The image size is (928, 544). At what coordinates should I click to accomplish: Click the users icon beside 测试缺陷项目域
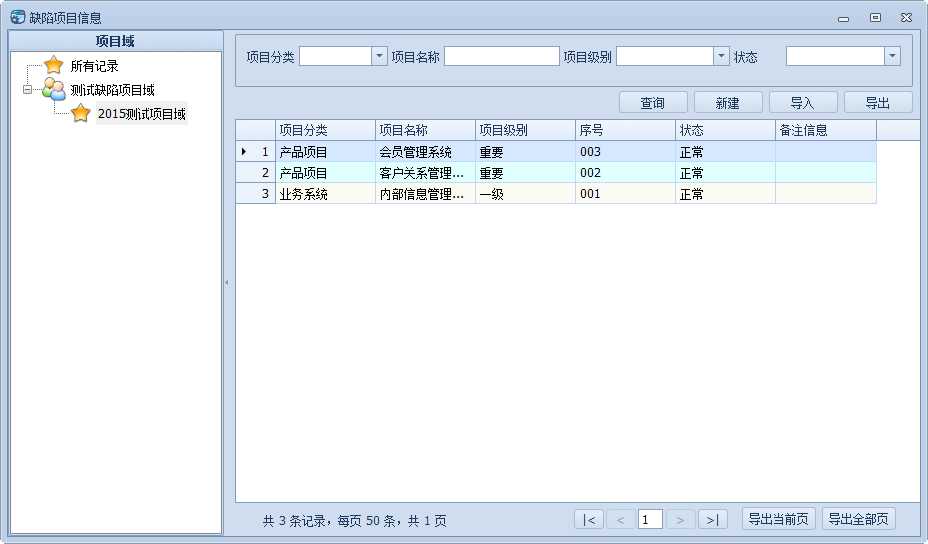[53, 89]
